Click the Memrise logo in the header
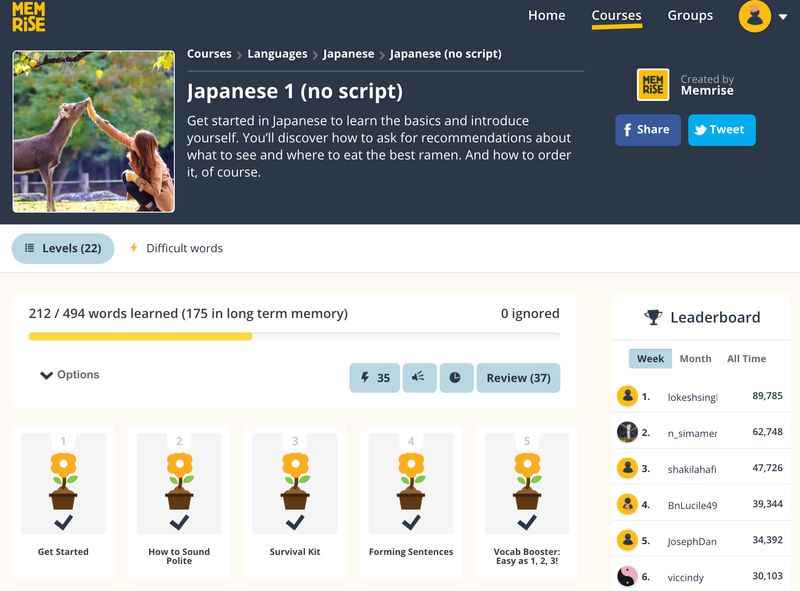This screenshot has width=800, height=591. [29, 16]
